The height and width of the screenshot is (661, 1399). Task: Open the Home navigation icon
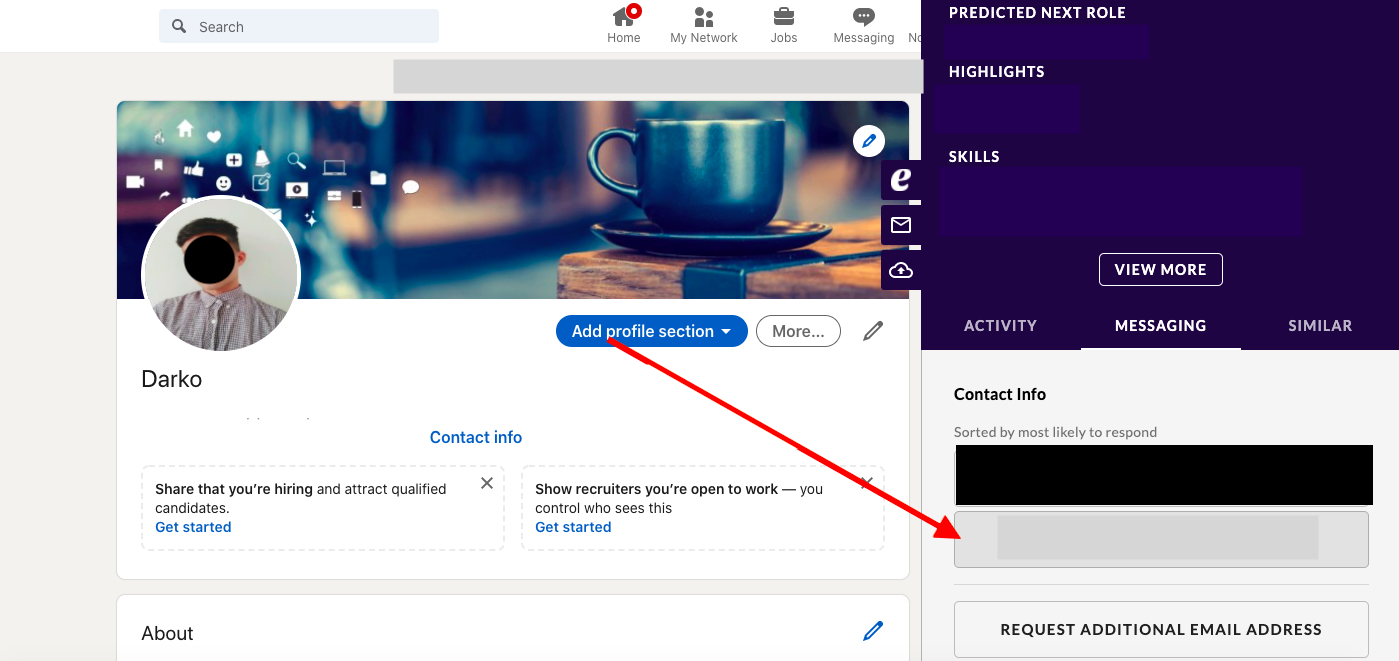coord(624,17)
